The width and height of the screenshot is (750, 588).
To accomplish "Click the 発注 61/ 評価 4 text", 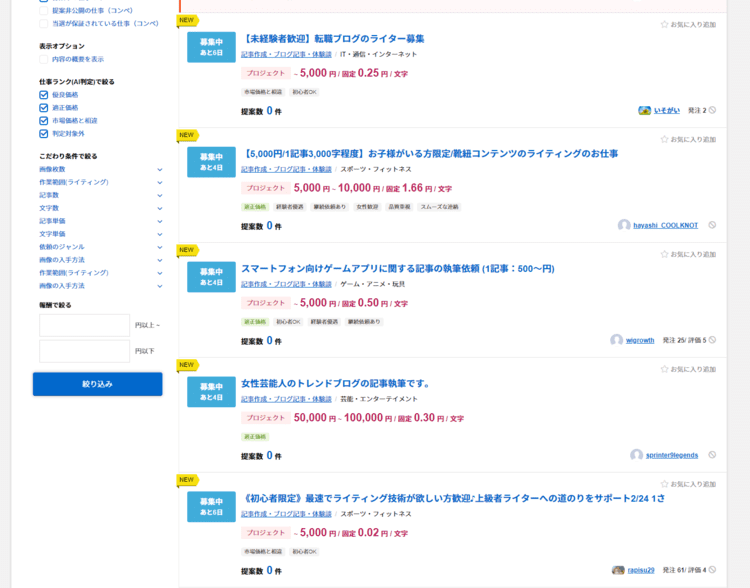I will 684,570.
